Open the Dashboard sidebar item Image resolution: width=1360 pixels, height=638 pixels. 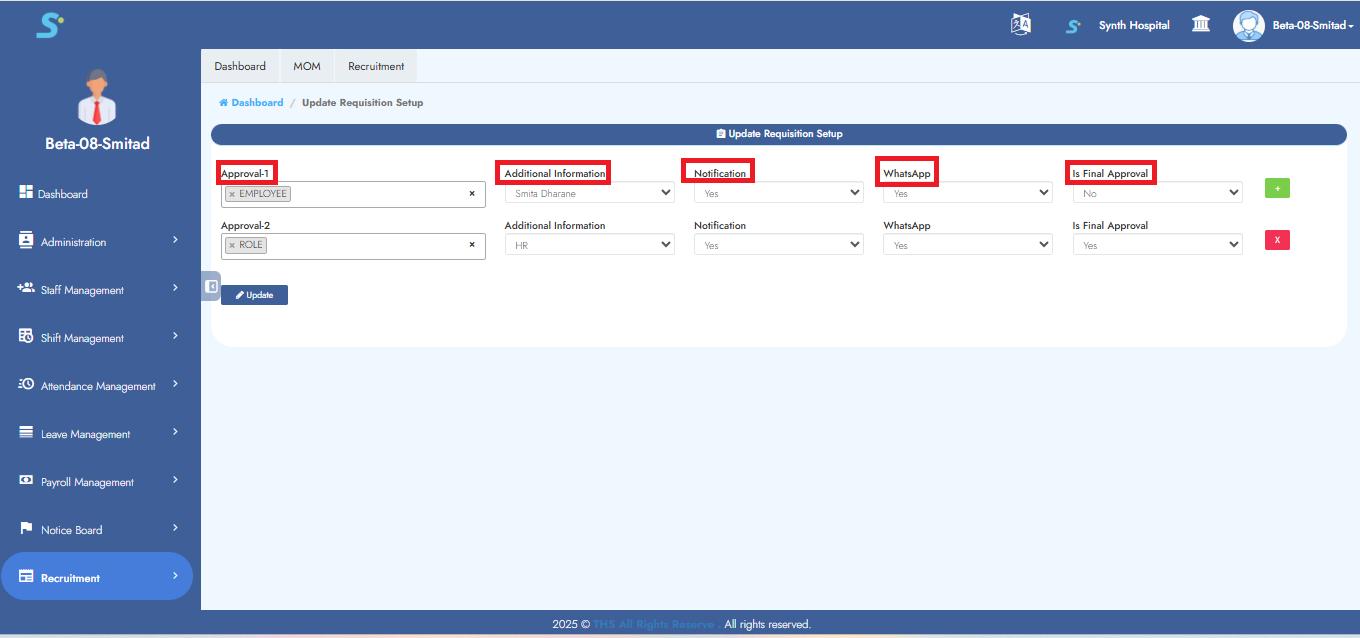[x=61, y=193]
